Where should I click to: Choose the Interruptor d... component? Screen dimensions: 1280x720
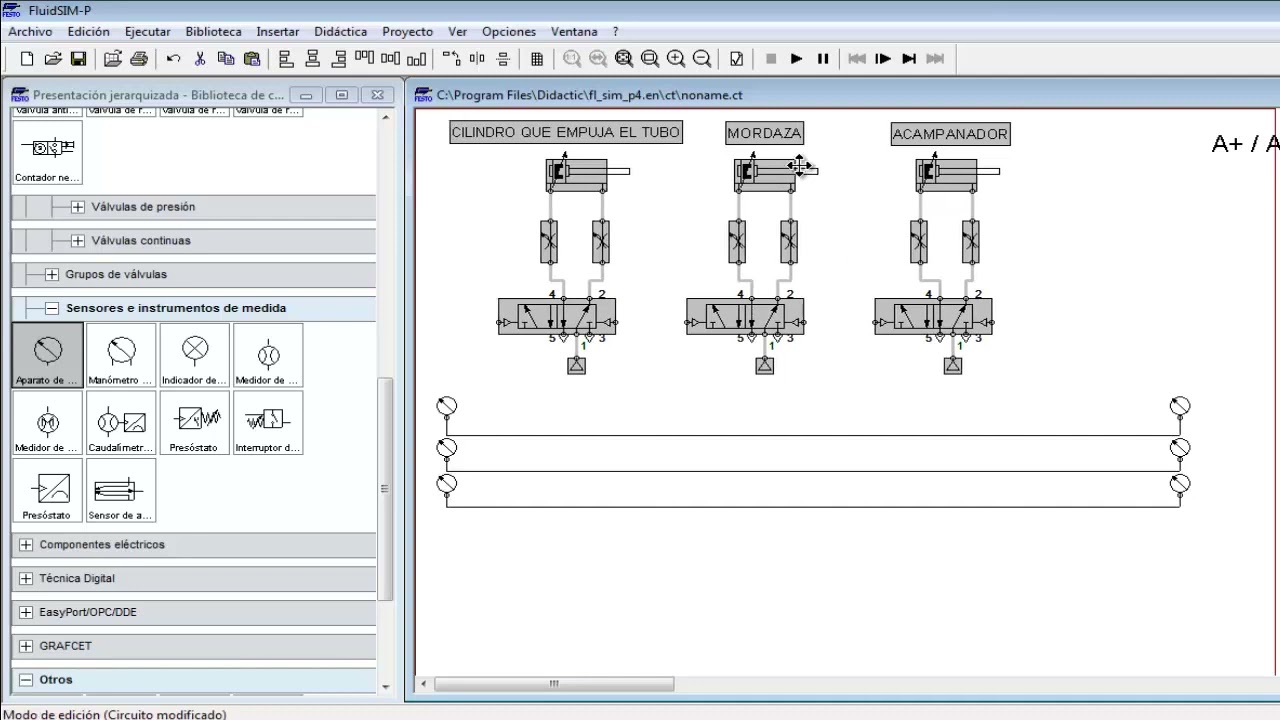[x=268, y=423]
